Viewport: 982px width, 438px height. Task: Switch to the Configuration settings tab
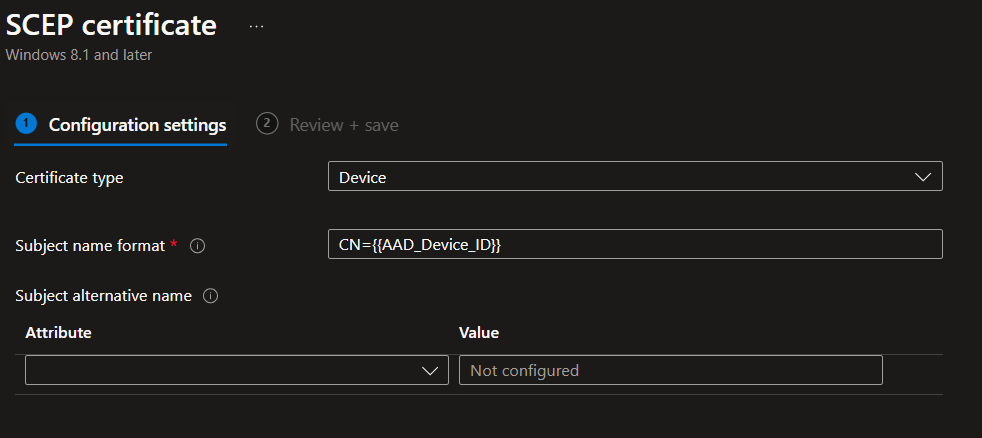[x=137, y=125]
